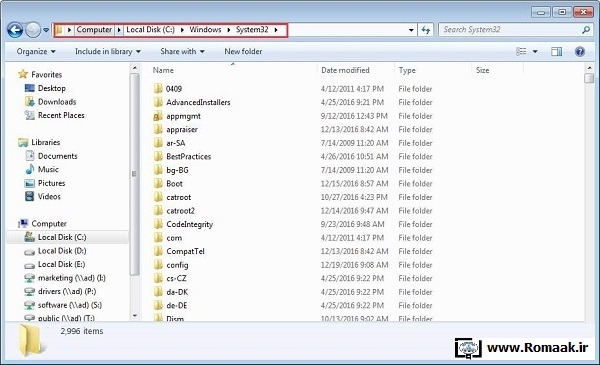This screenshot has width=600, height=365.
Task: Open the Share with menu
Action: [x=182, y=51]
